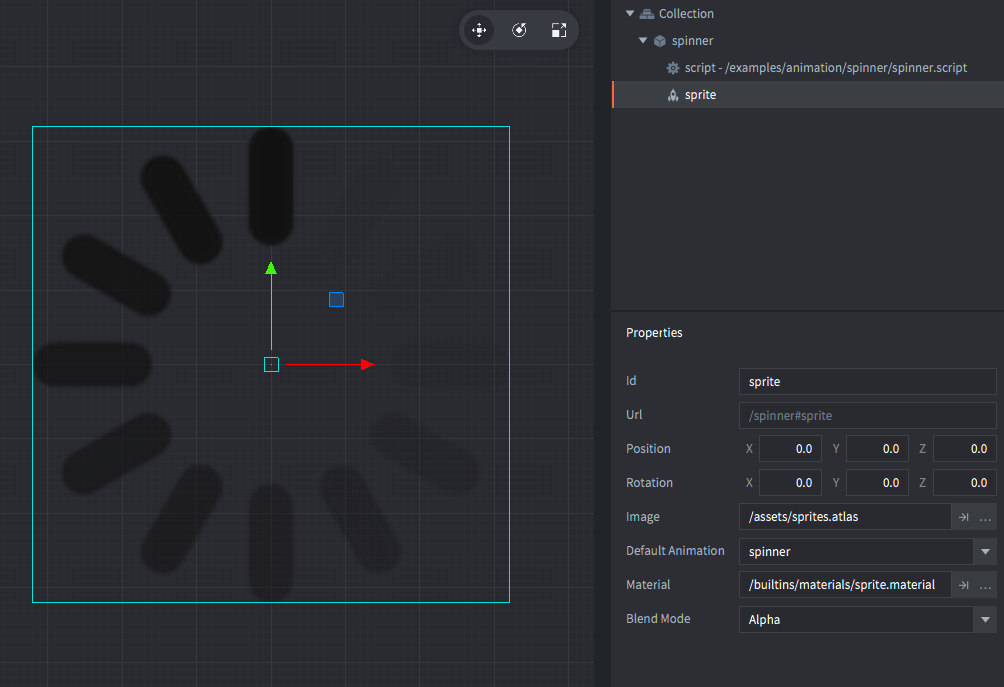This screenshot has width=1004, height=687.
Task: Select the Rotate tool in the viewport toolbar
Action: (519, 31)
